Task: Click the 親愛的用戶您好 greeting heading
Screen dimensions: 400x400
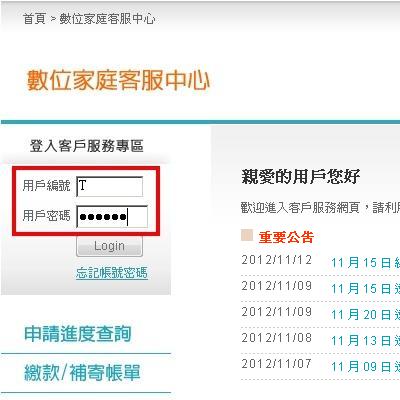Action: (x=301, y=176)
